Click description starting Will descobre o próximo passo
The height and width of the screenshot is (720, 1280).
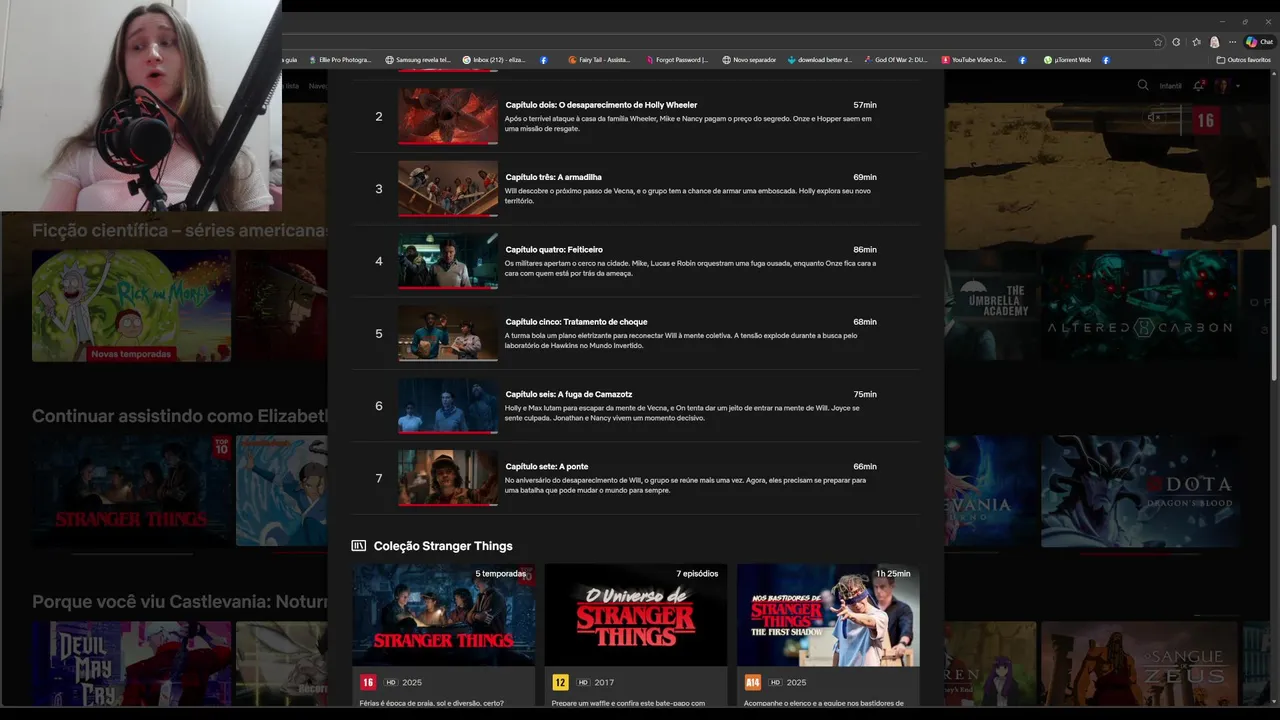(x=688, y=196)
